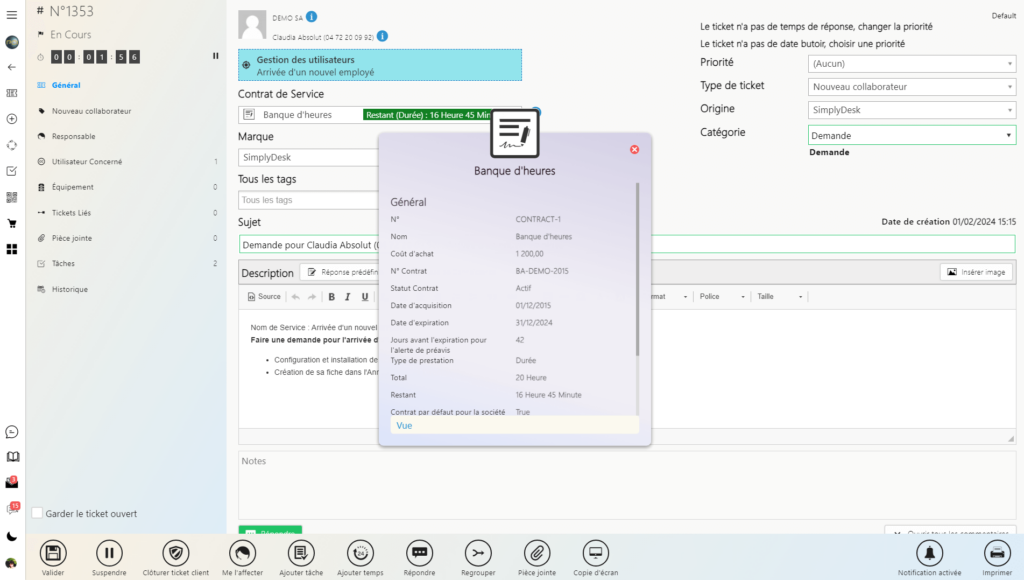Click the Ajouter tâche icon

[300, 553]
